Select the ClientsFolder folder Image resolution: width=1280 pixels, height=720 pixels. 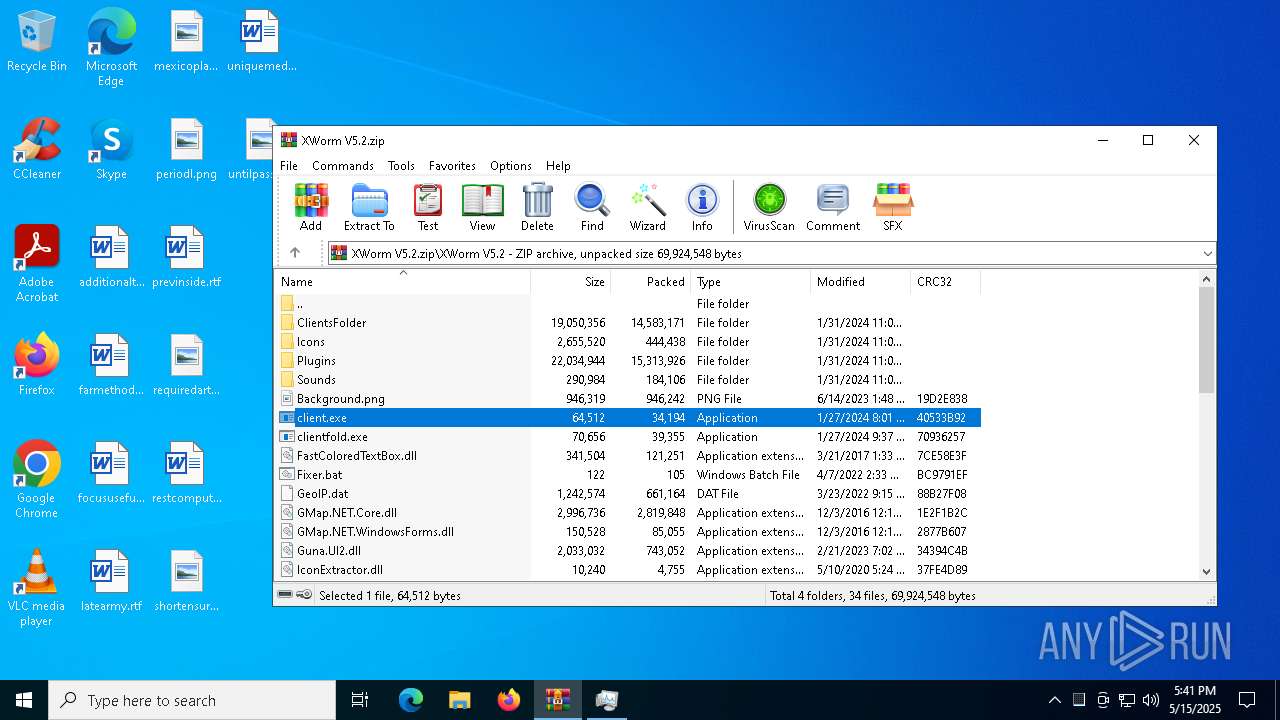pyautogui.click(x=628, y=323)
